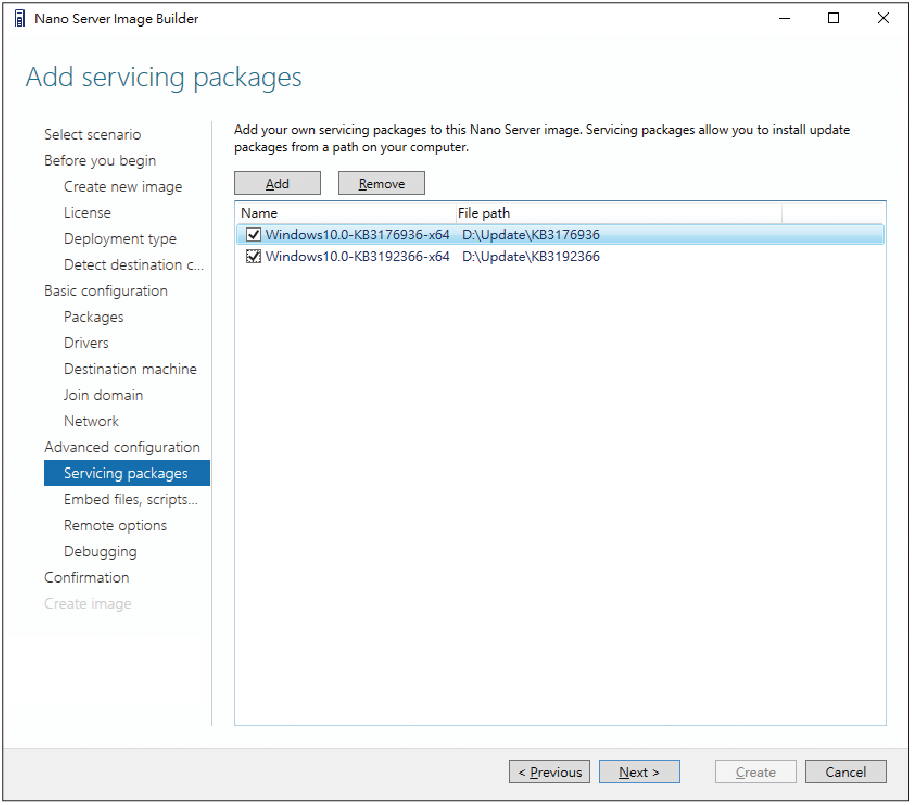Select Destination machine in the sidebar
This screenshot has width=912, height=805.
pos(130,369)
